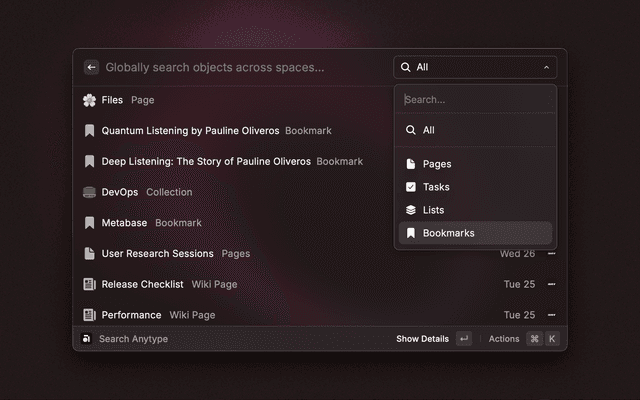Click the User Research Sessions page icon
The image size is (640, 400).
point(89,254)
